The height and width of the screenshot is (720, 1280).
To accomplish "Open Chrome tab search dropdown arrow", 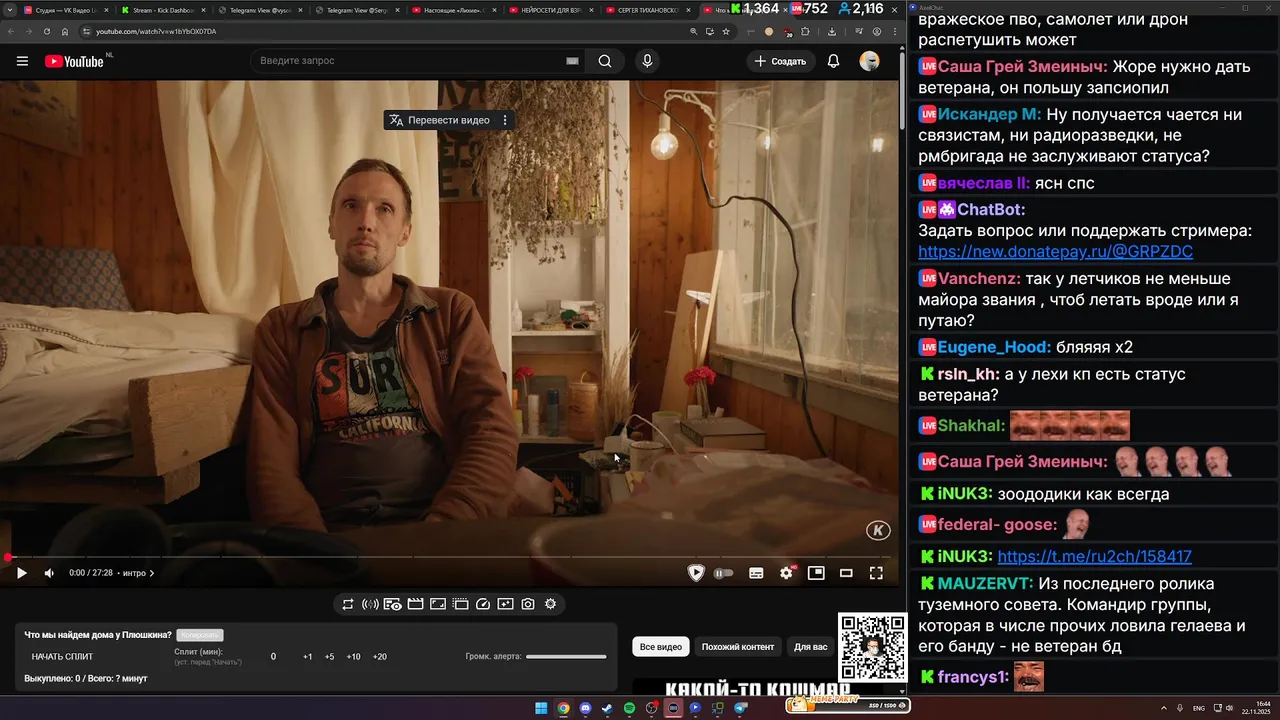I will 9,10.
